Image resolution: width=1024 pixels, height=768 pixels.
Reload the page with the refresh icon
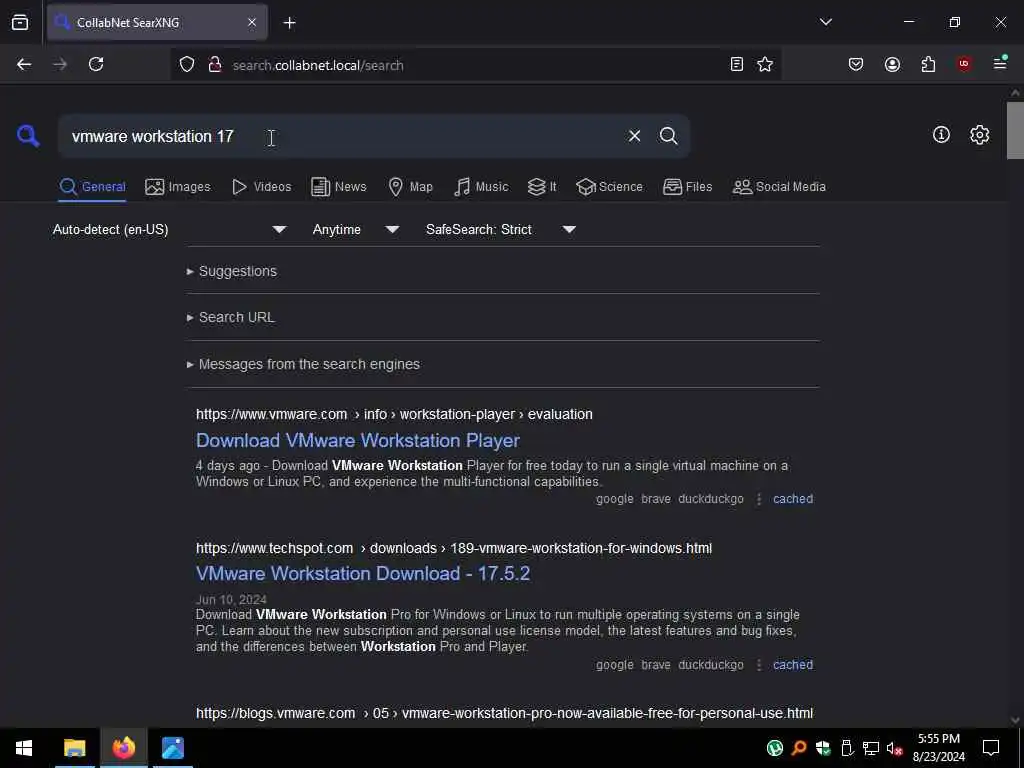click(x=96, y=64)
